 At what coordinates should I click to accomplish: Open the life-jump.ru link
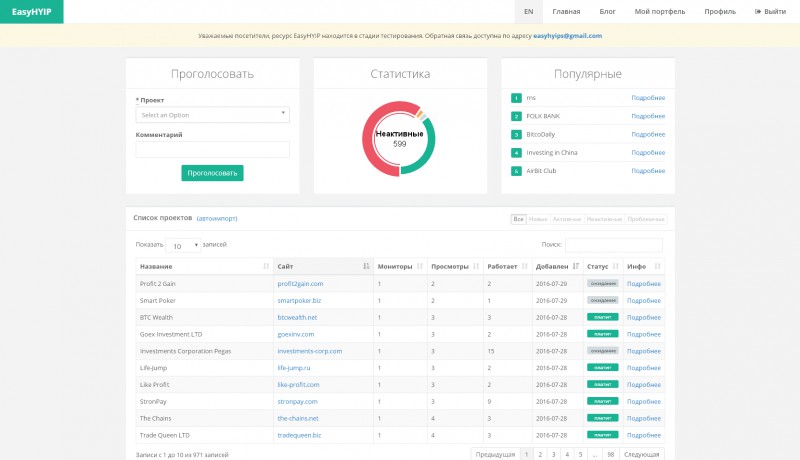[293, 368]
